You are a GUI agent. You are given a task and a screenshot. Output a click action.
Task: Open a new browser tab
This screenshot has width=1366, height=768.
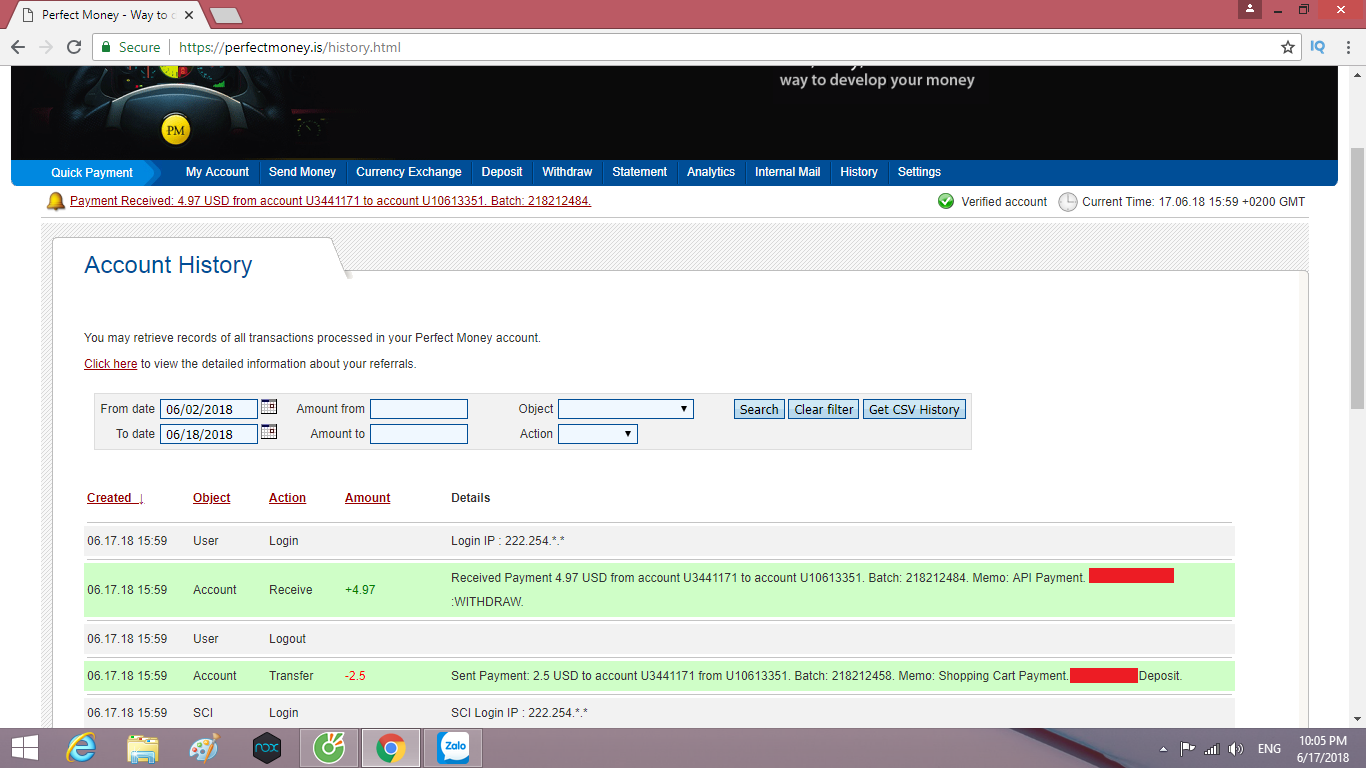[226, 15]
